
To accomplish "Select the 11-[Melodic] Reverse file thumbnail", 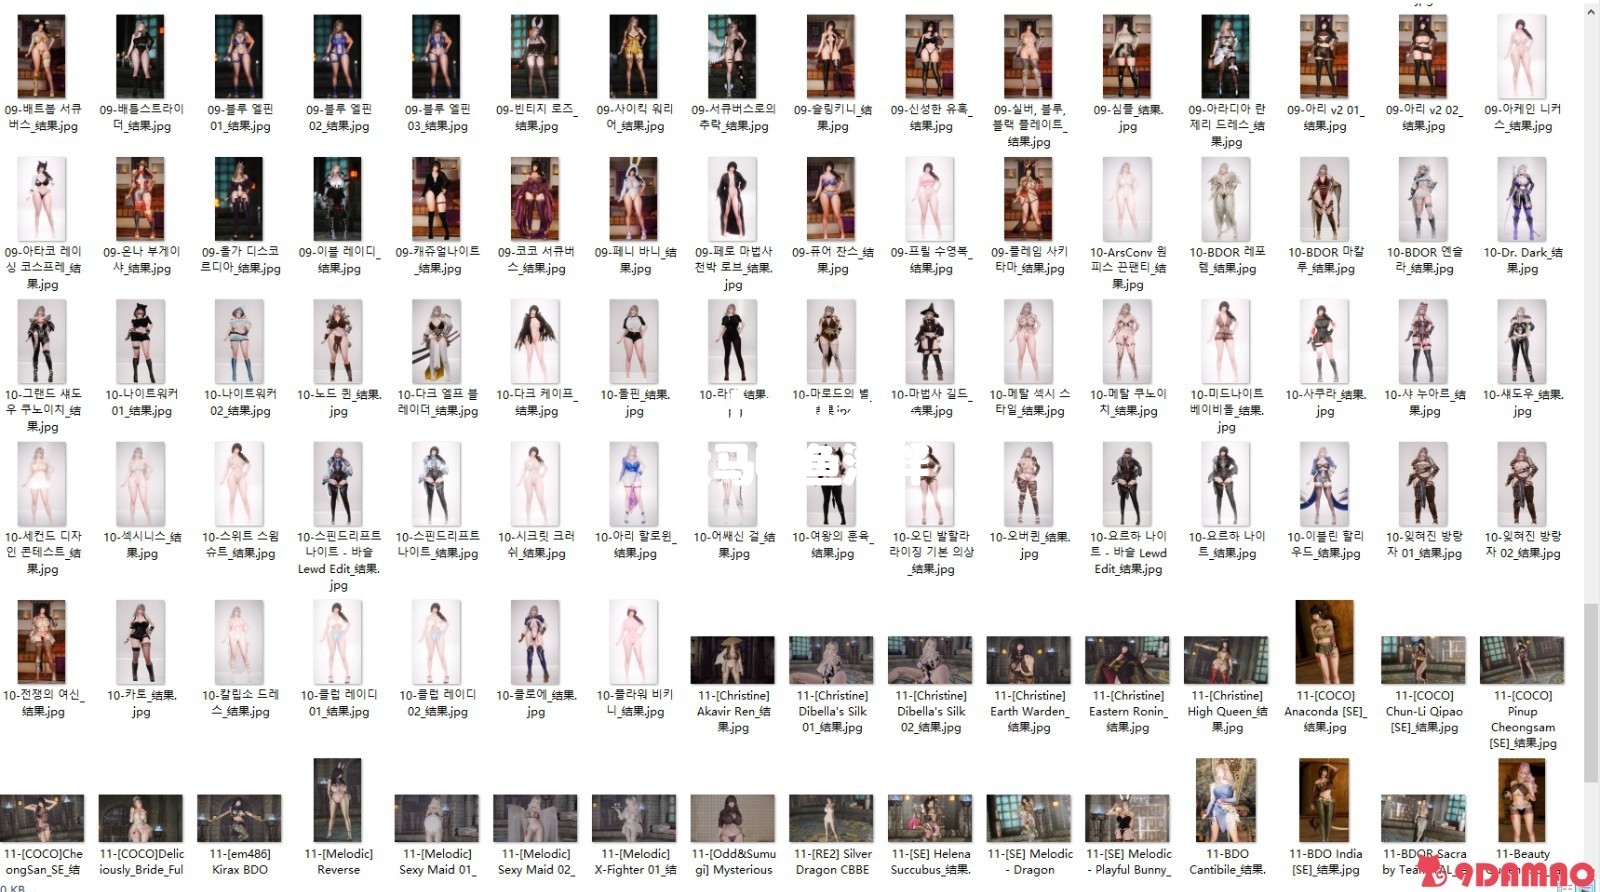I will (338, 800).
